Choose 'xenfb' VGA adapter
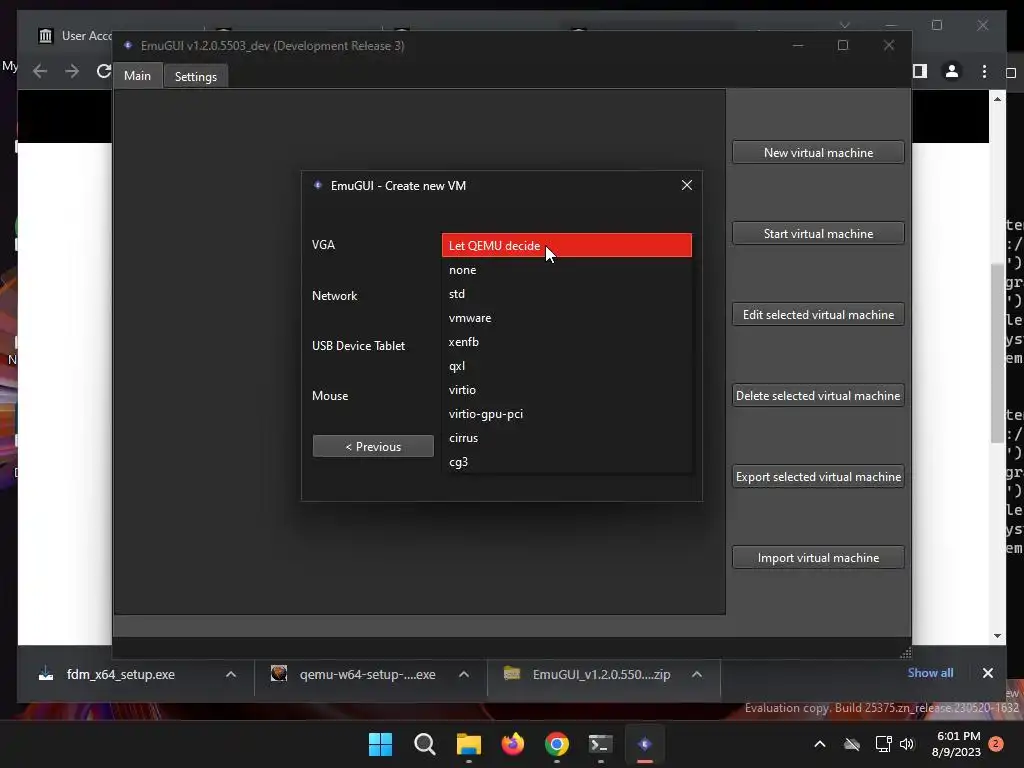This screenshot has height=768, width=1024. point(566,342)
